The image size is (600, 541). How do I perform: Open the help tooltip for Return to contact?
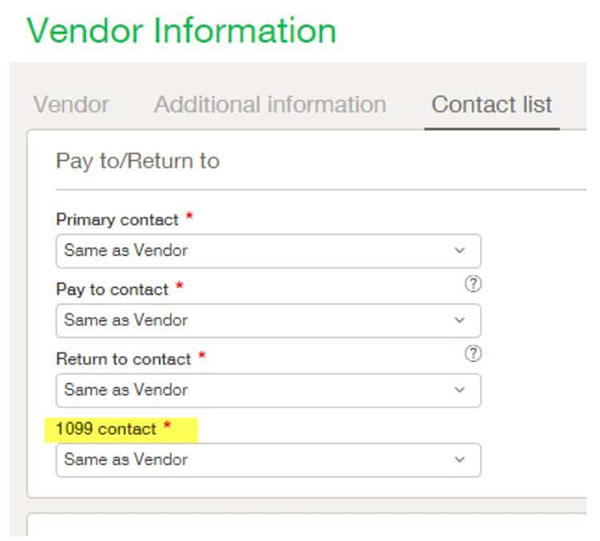(474, 354)
